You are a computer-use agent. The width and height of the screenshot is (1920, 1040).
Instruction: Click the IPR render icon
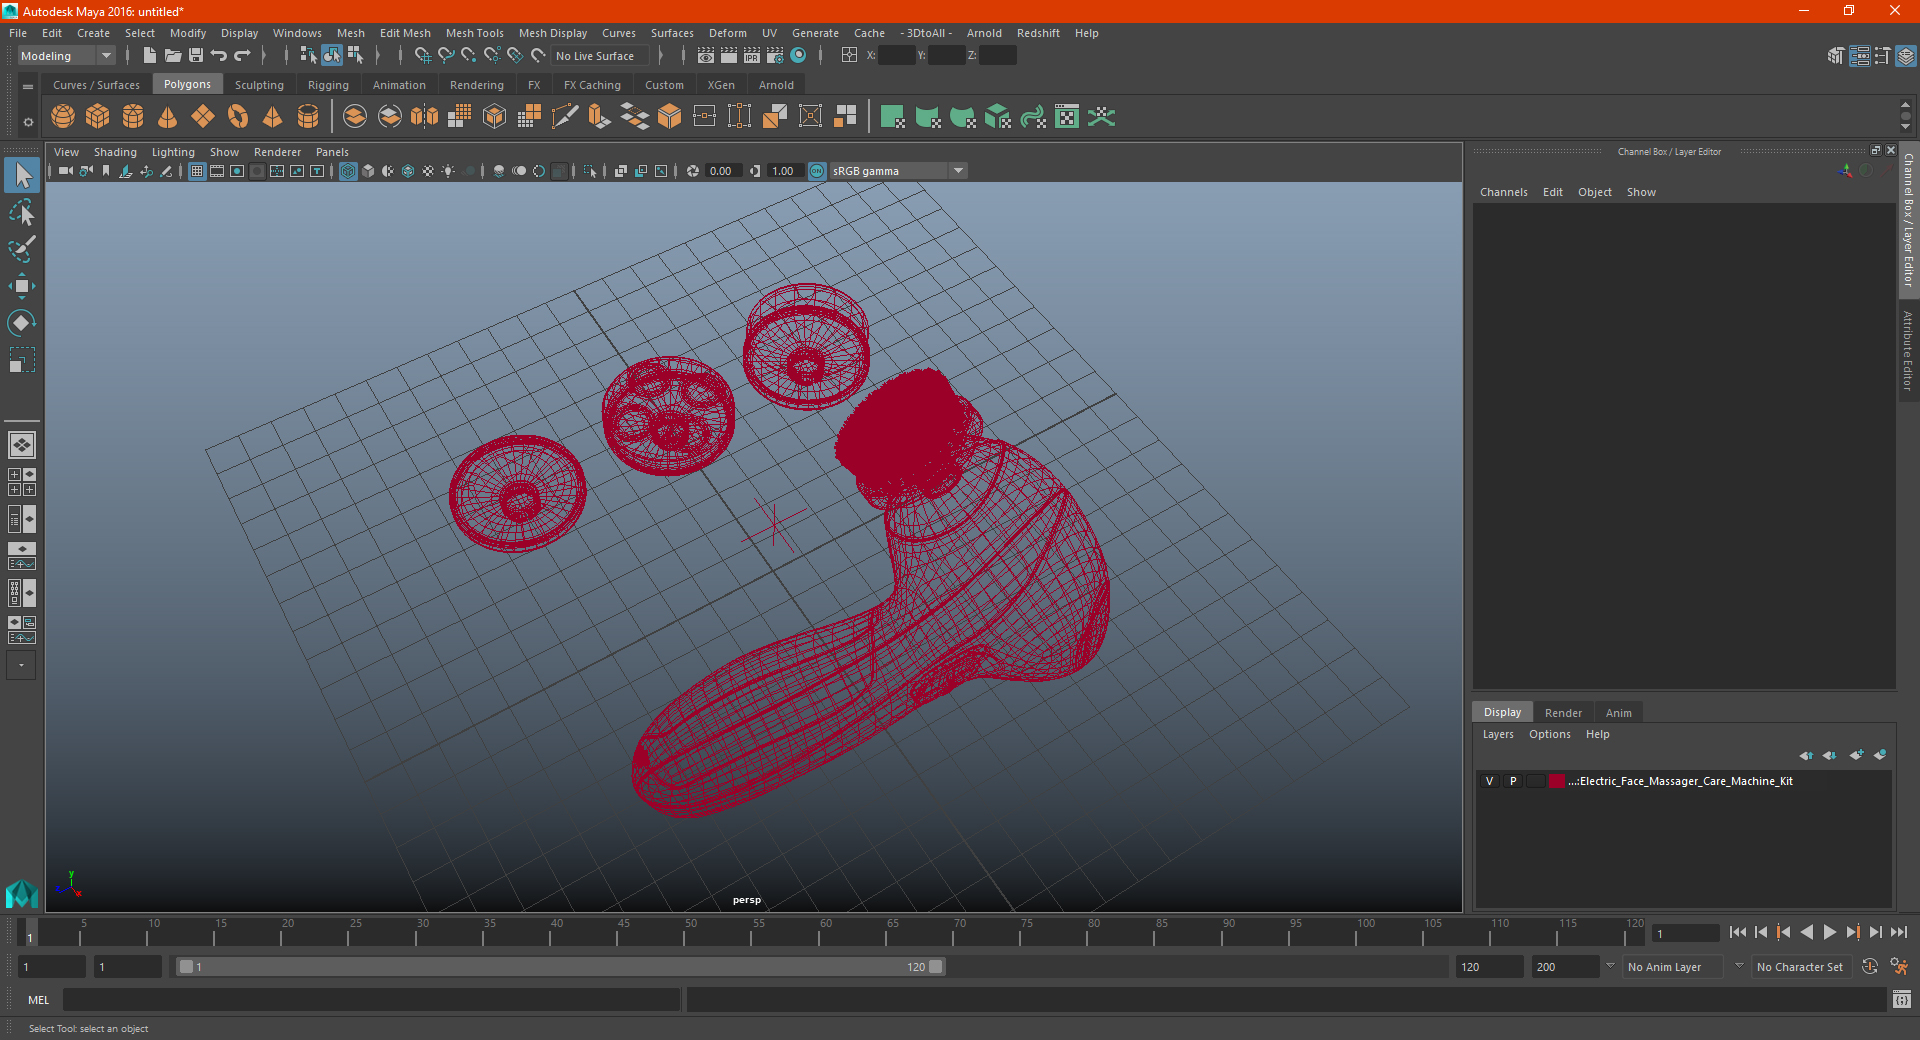click(752, 56)
